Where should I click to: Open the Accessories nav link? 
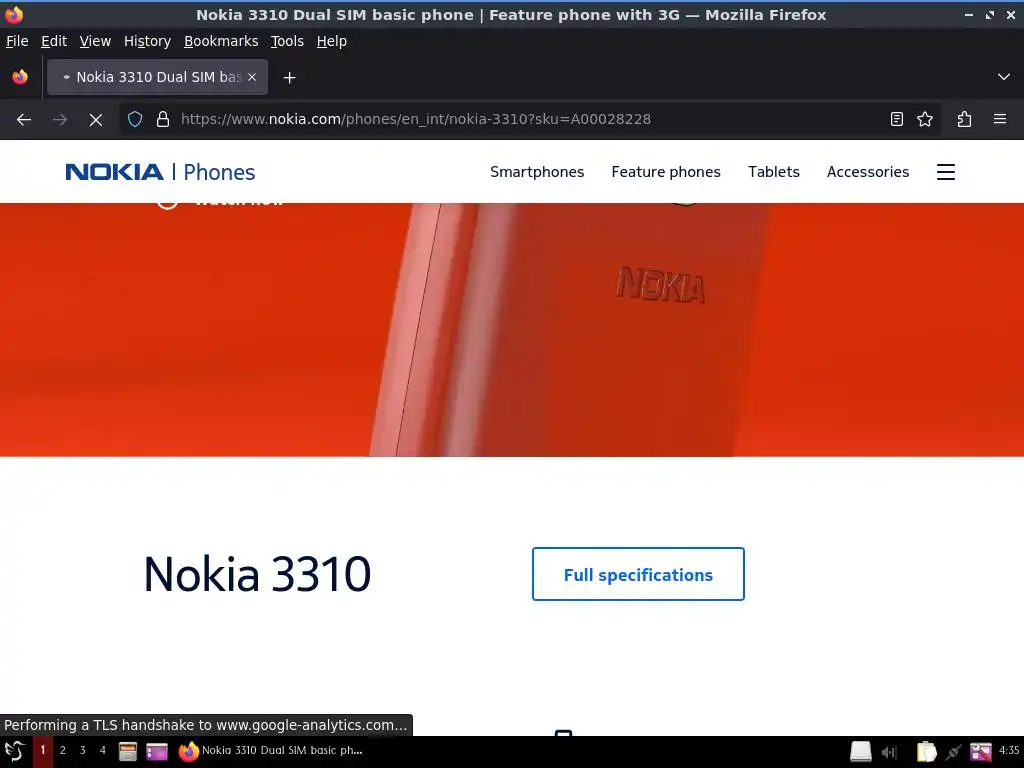867,172
